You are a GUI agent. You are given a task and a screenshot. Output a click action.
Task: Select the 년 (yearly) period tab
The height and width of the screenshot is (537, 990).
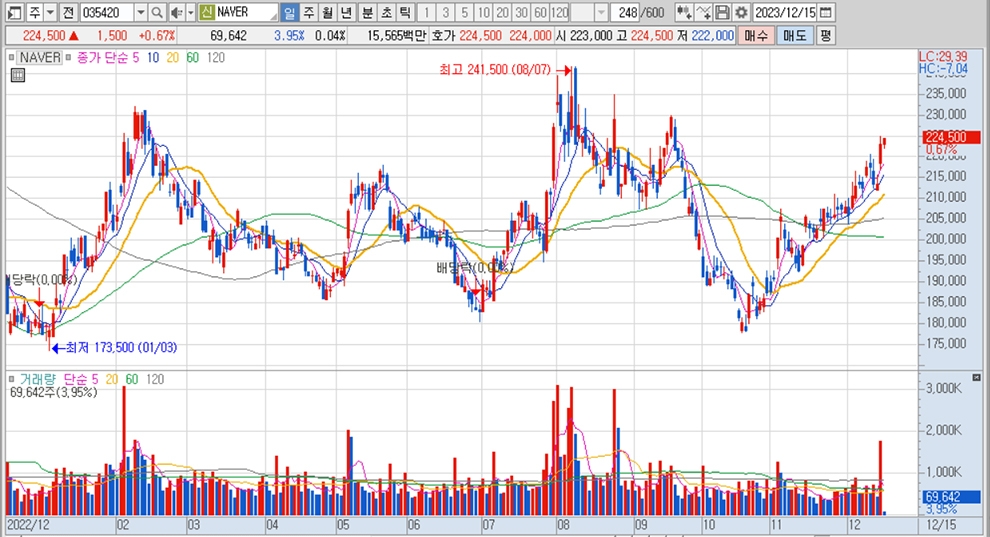346,13
